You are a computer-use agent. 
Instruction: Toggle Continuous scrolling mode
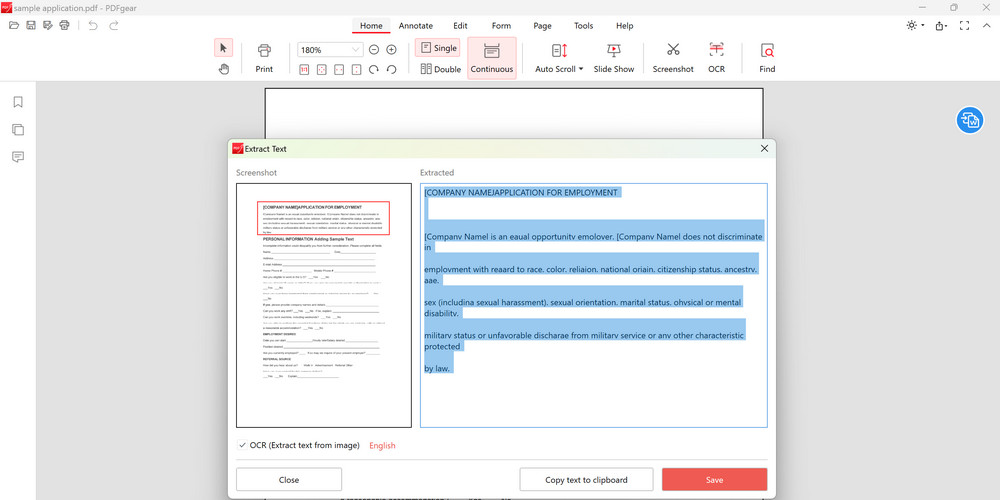point(492,58)
